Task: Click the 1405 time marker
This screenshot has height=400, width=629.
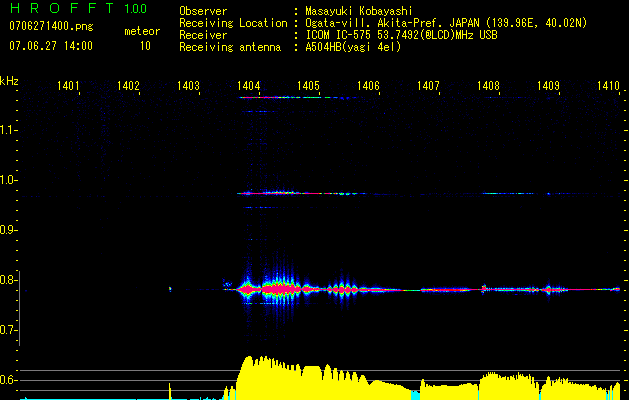Action: [308, 85]
